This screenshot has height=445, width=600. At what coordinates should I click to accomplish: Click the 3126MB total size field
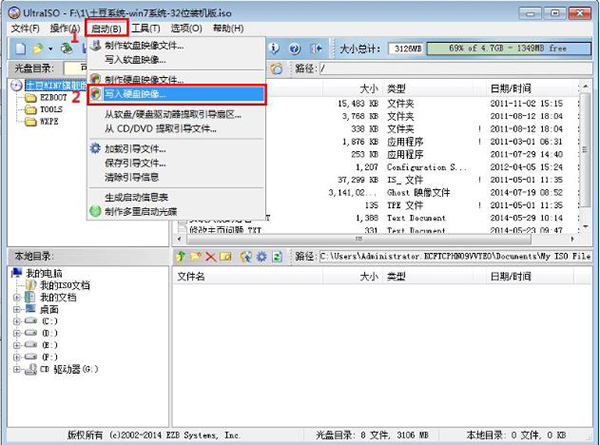click(407, 49)
